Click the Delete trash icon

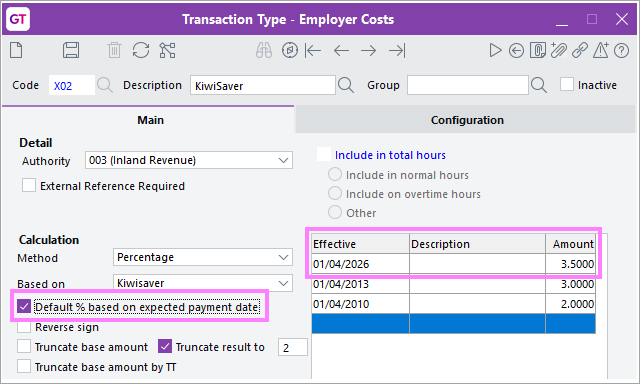click(114, 51)
